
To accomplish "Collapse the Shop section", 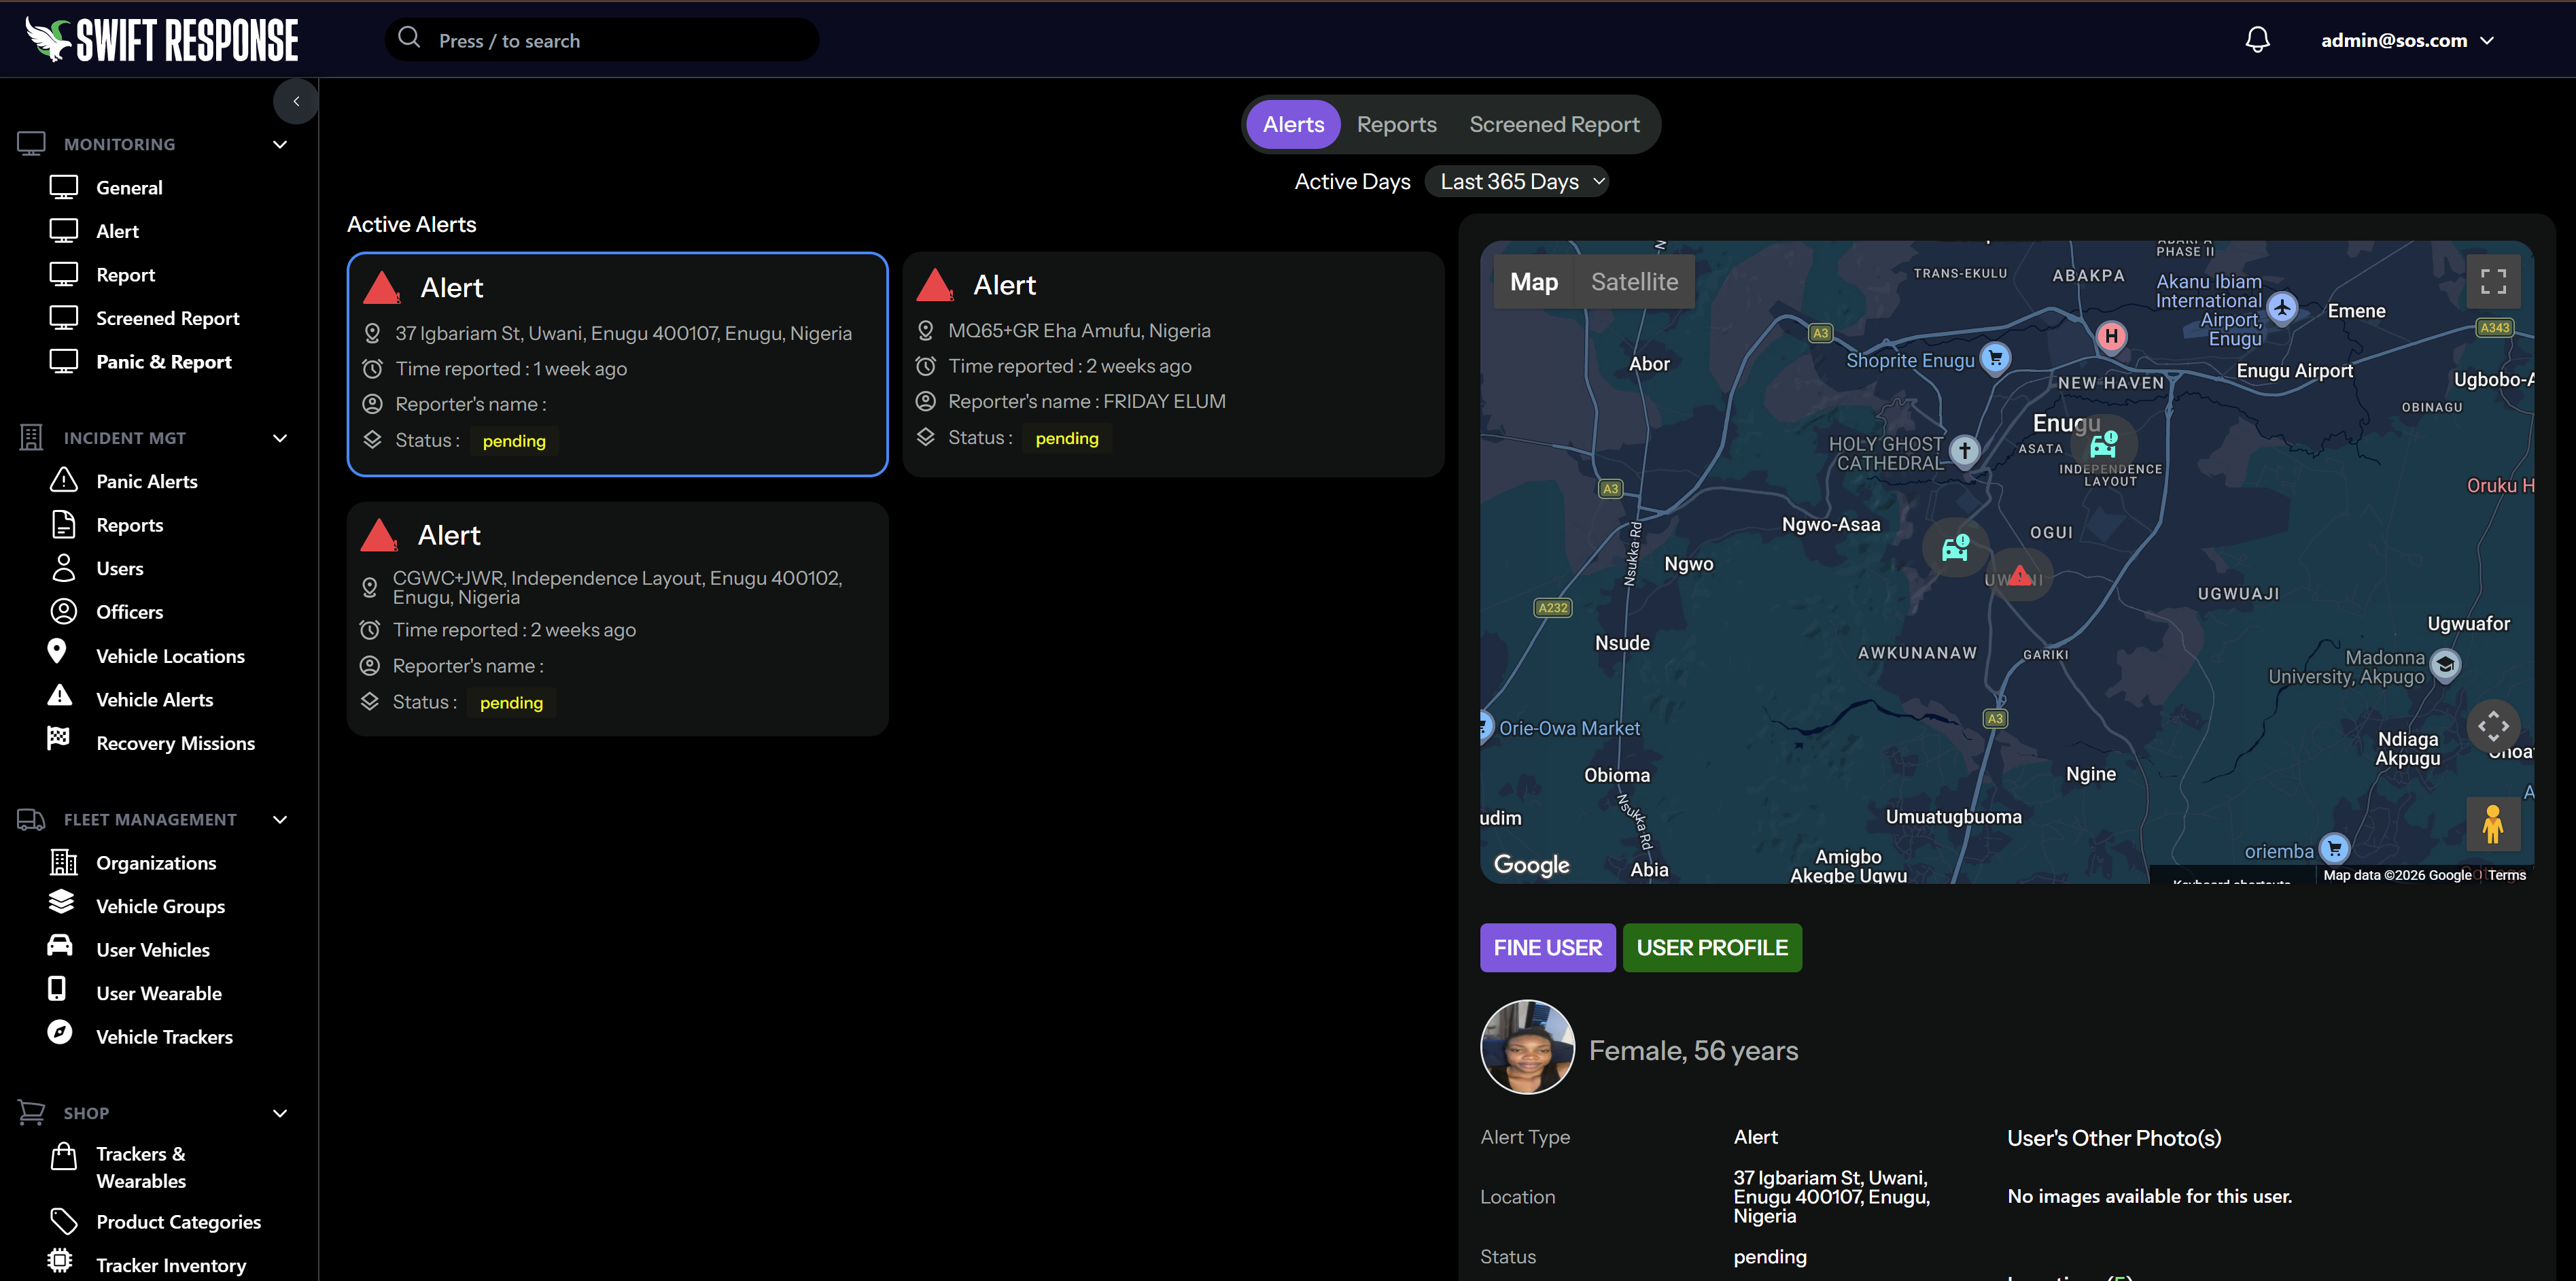I will (x=280, y=1113).
